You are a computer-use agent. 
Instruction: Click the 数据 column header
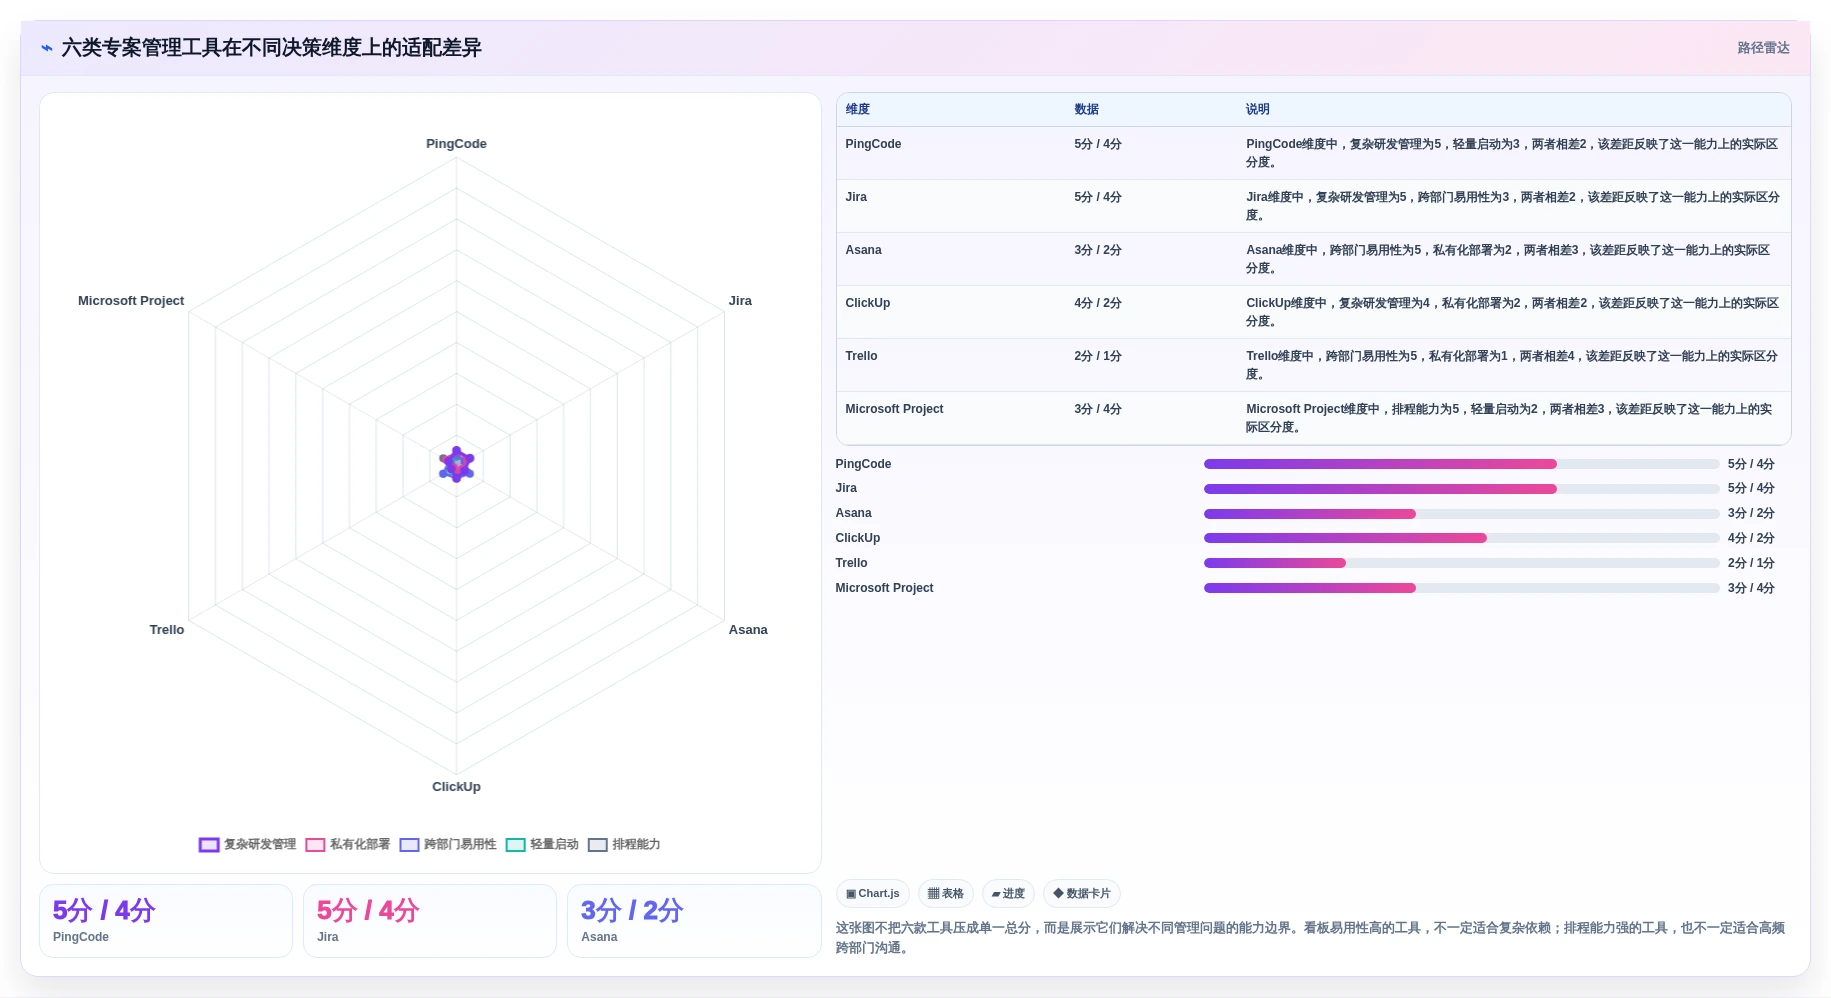tap(1087, 109)
